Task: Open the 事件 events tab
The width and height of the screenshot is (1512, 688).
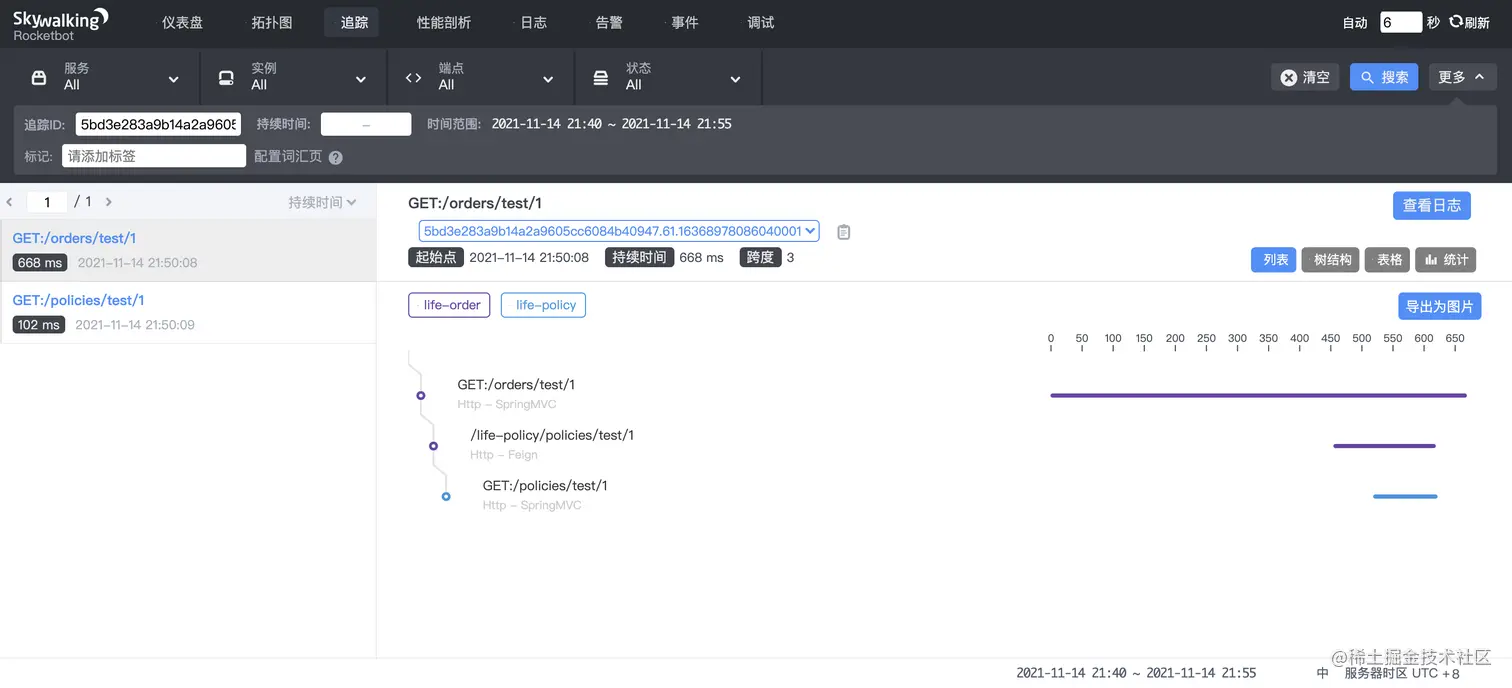Action: (684, 22)
